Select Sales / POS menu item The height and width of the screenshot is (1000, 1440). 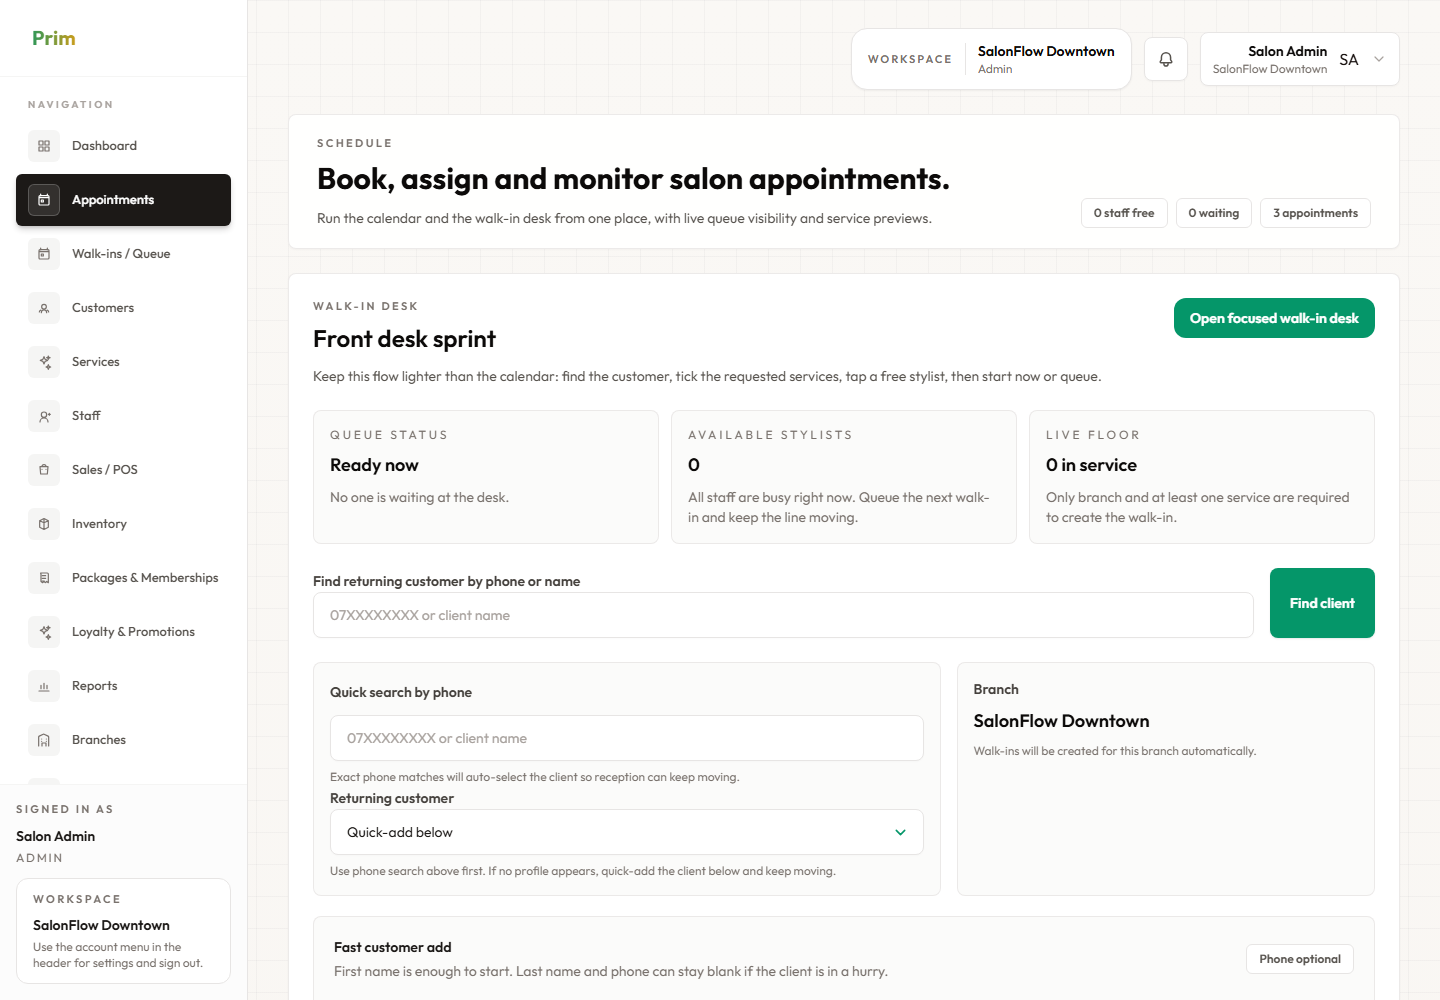pyautogui.click(x=105, y=470)
